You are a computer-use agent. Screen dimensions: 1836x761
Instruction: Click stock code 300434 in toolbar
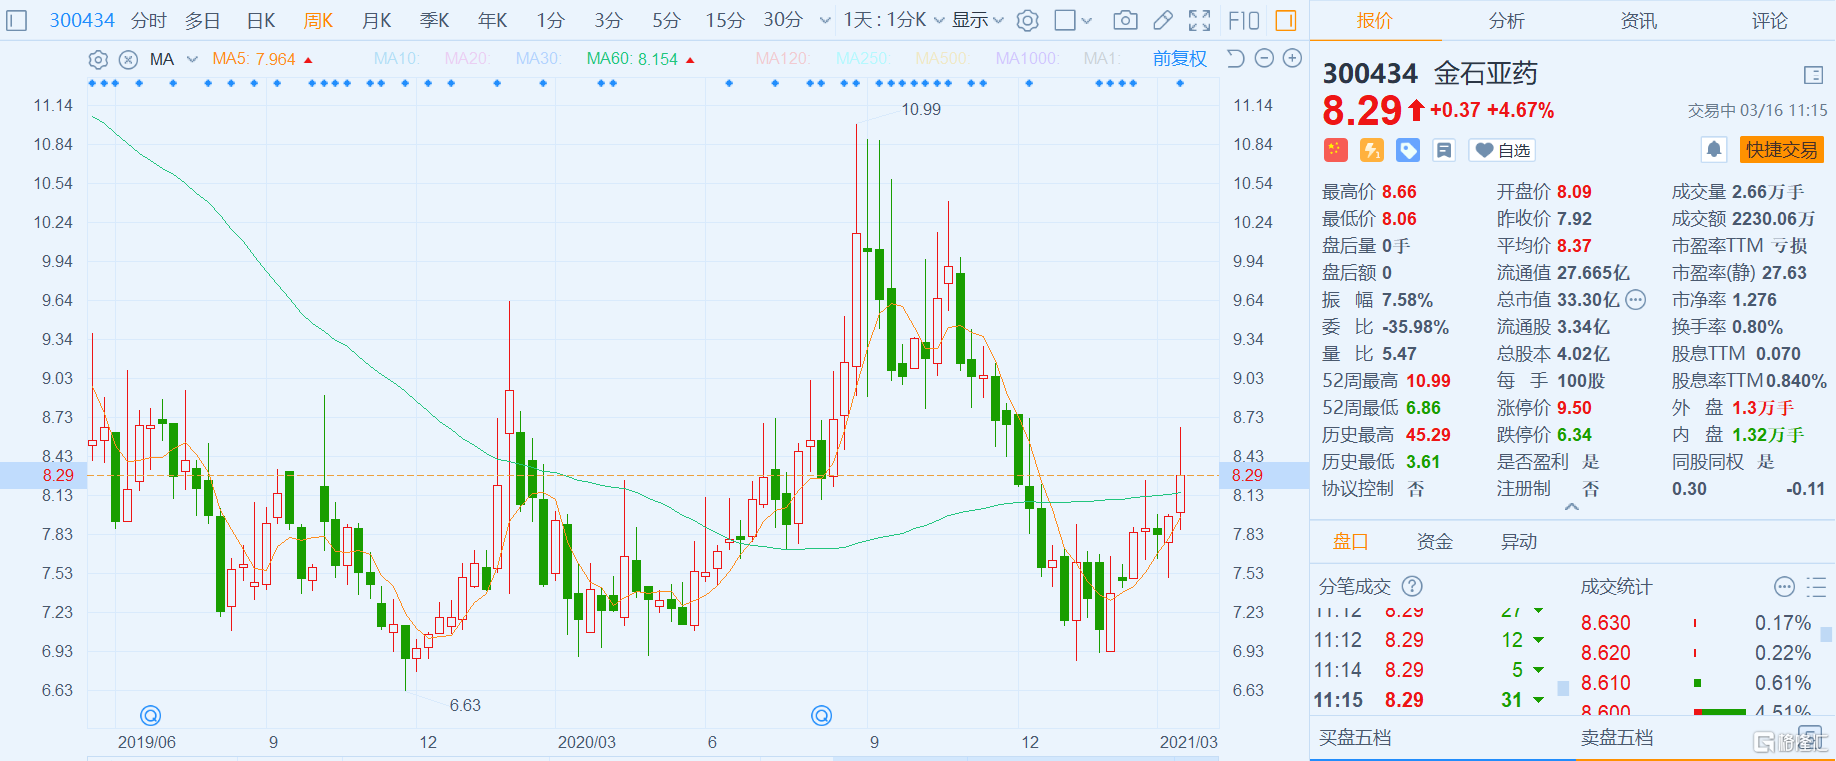82,20
